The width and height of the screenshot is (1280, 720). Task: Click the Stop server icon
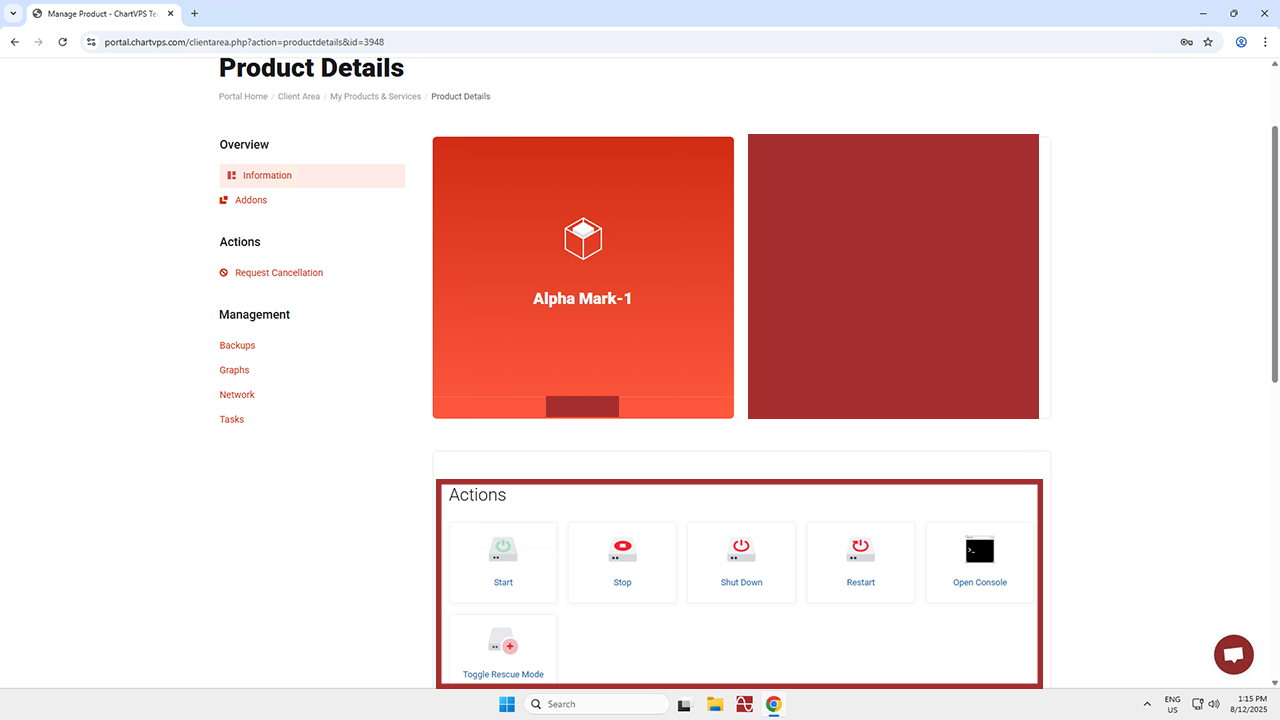622,550
